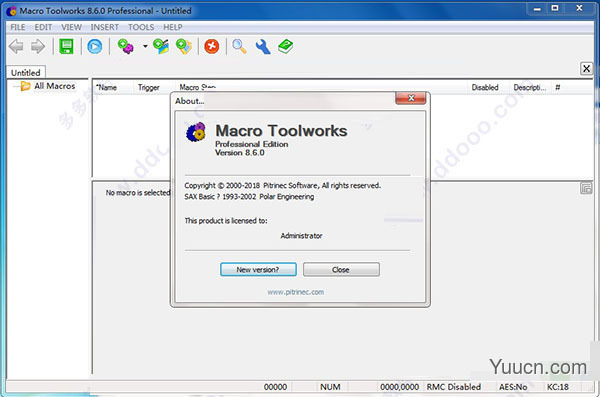Click the NUM status bar indicator
The width and height of the screenshot is (600, 397).
click(x=330, y=387)
